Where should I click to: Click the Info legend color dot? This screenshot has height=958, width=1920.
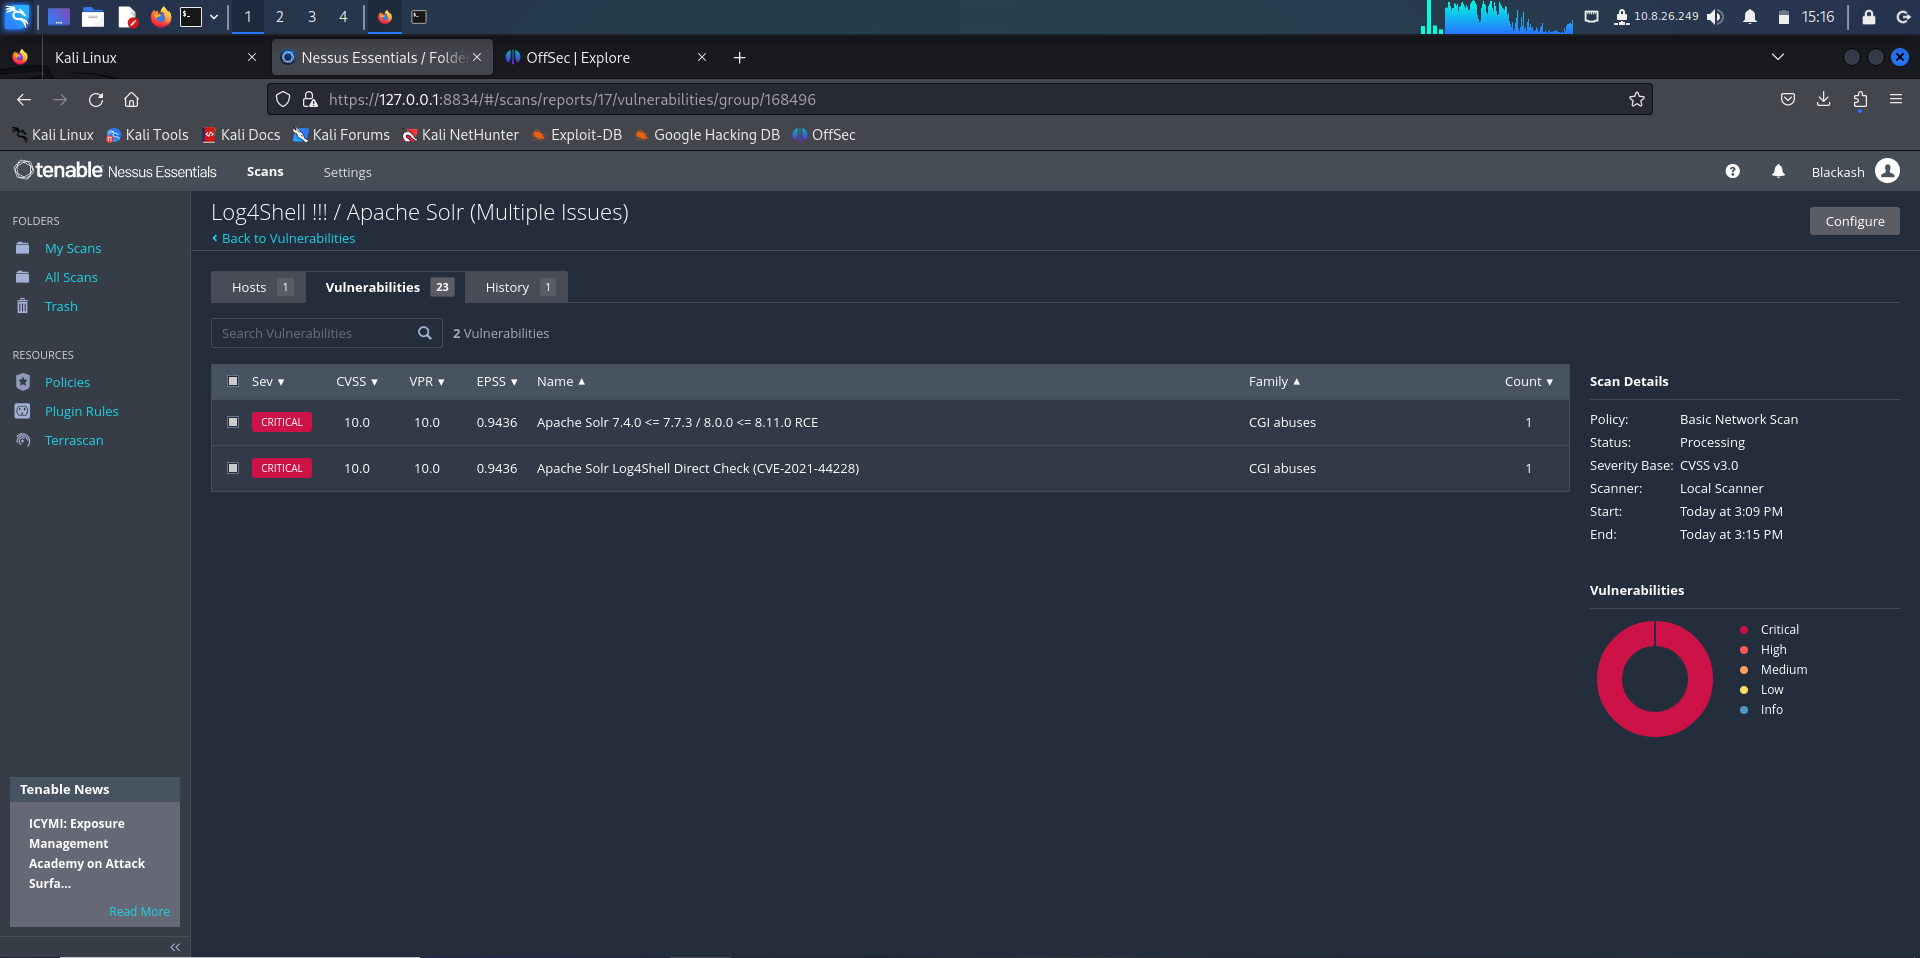(x=1744, y=710)
